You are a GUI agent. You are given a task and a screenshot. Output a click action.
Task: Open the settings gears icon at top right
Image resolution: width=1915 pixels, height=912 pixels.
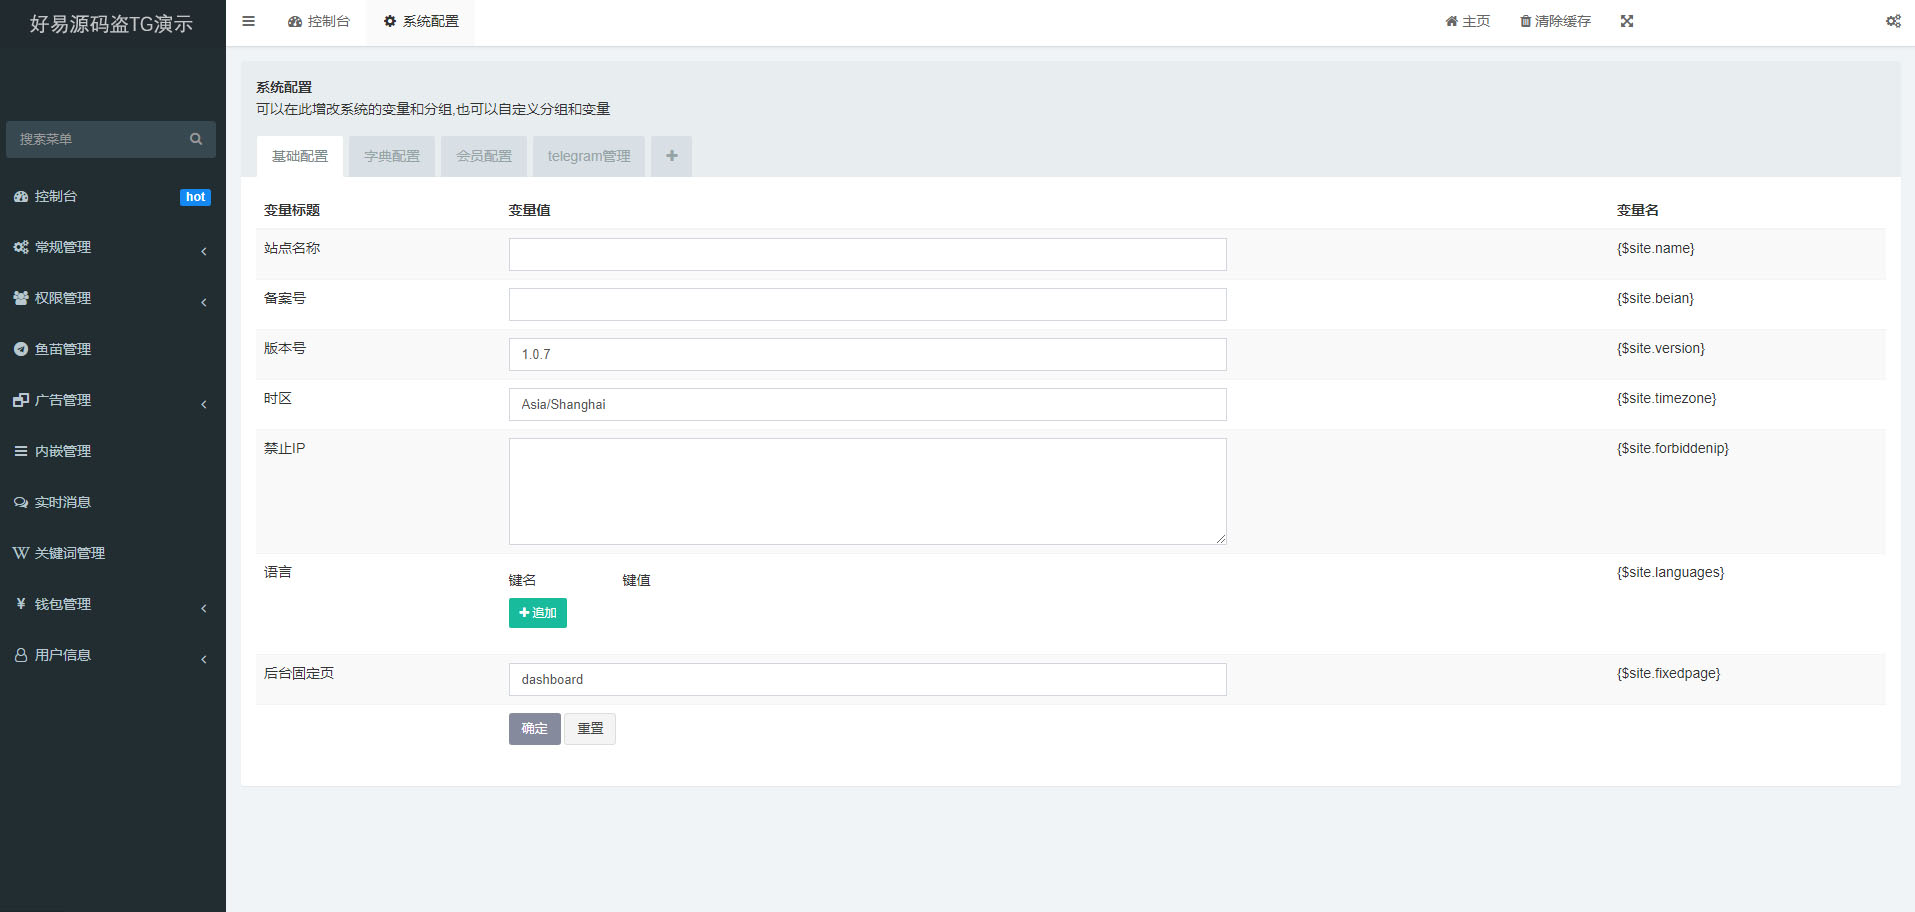pyautogui.click(x=1893, y=21)
